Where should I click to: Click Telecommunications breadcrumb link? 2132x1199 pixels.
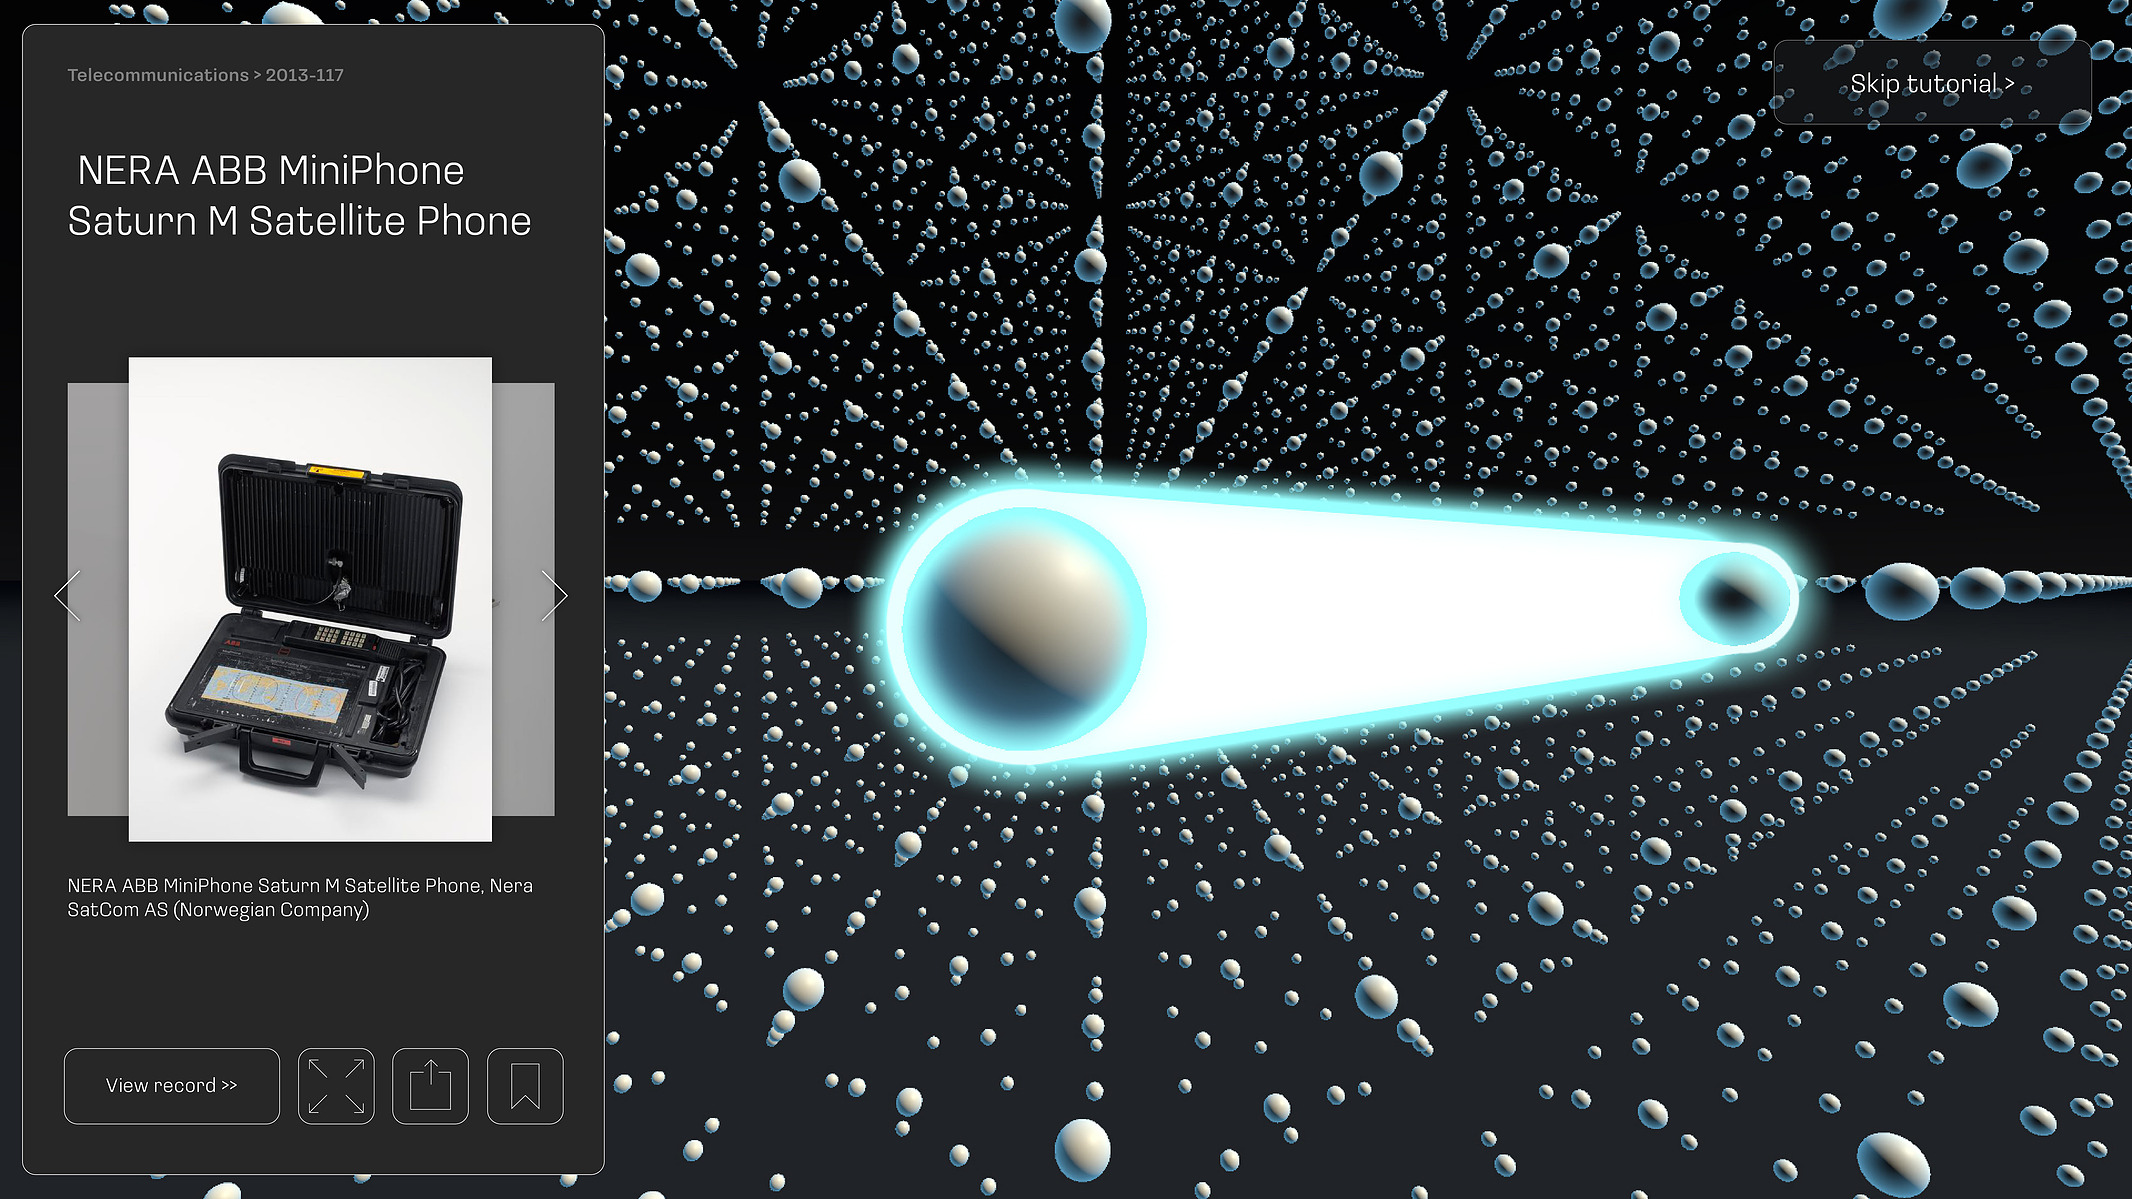[158, 75]
